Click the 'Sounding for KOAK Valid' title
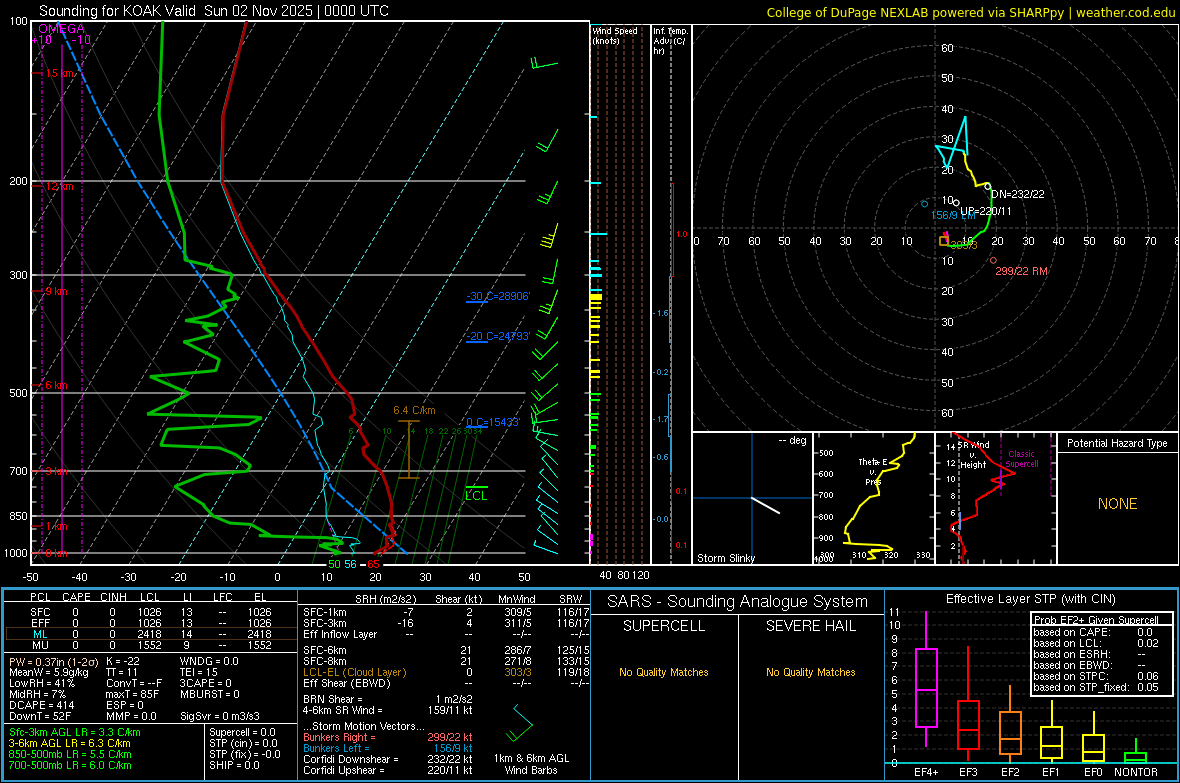This screenshot has width=1180, height=783. pos(119,11)
